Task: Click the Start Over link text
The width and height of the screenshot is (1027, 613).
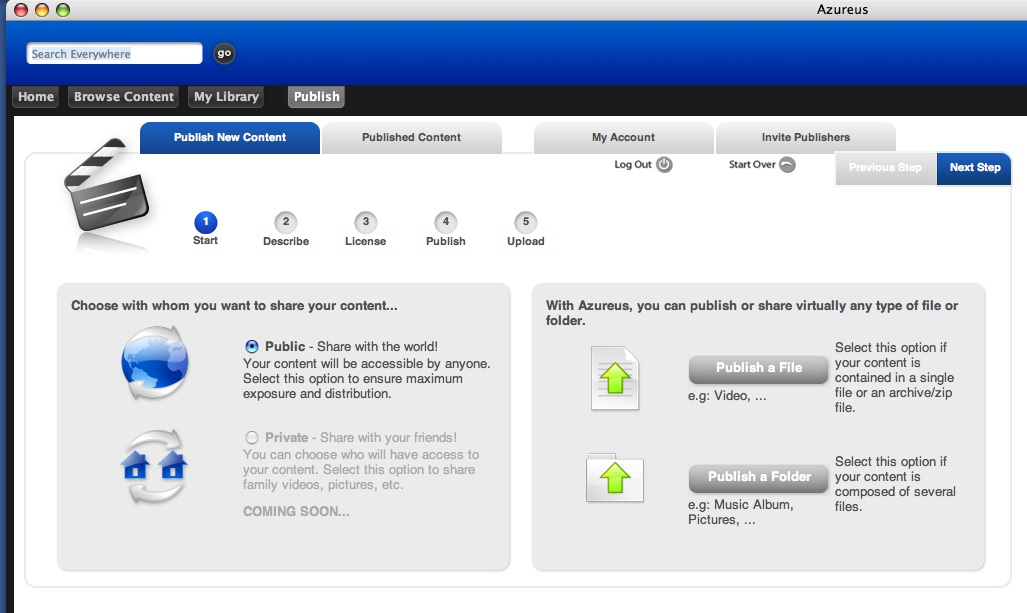Action: [752, 164]
